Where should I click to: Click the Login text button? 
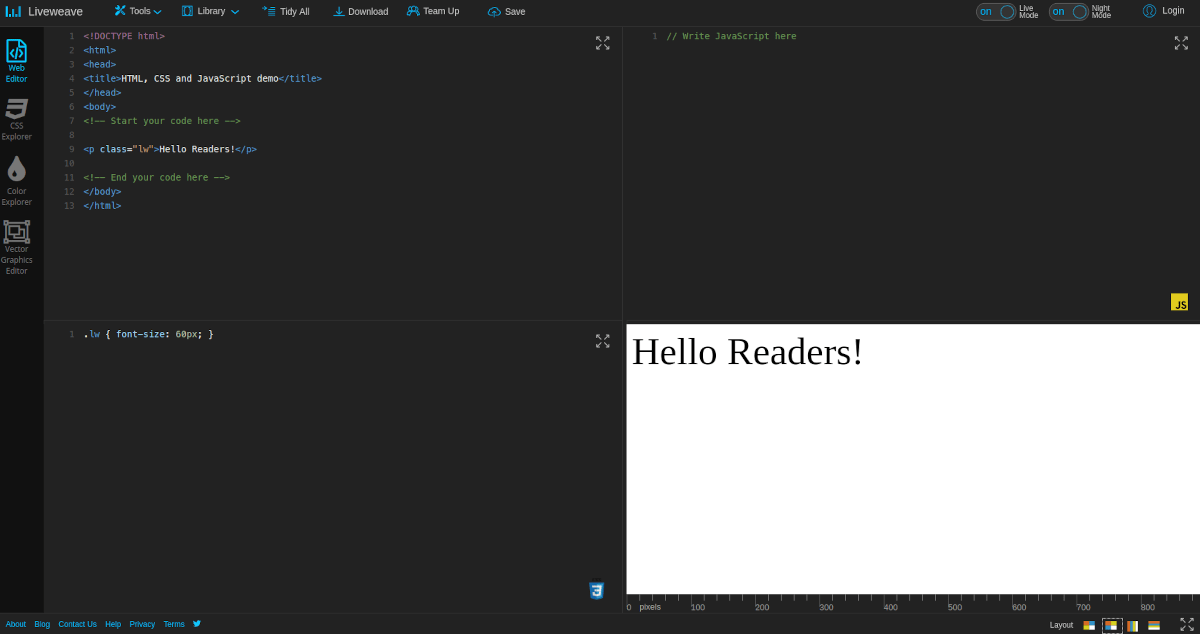click(x=1173, y=11)
